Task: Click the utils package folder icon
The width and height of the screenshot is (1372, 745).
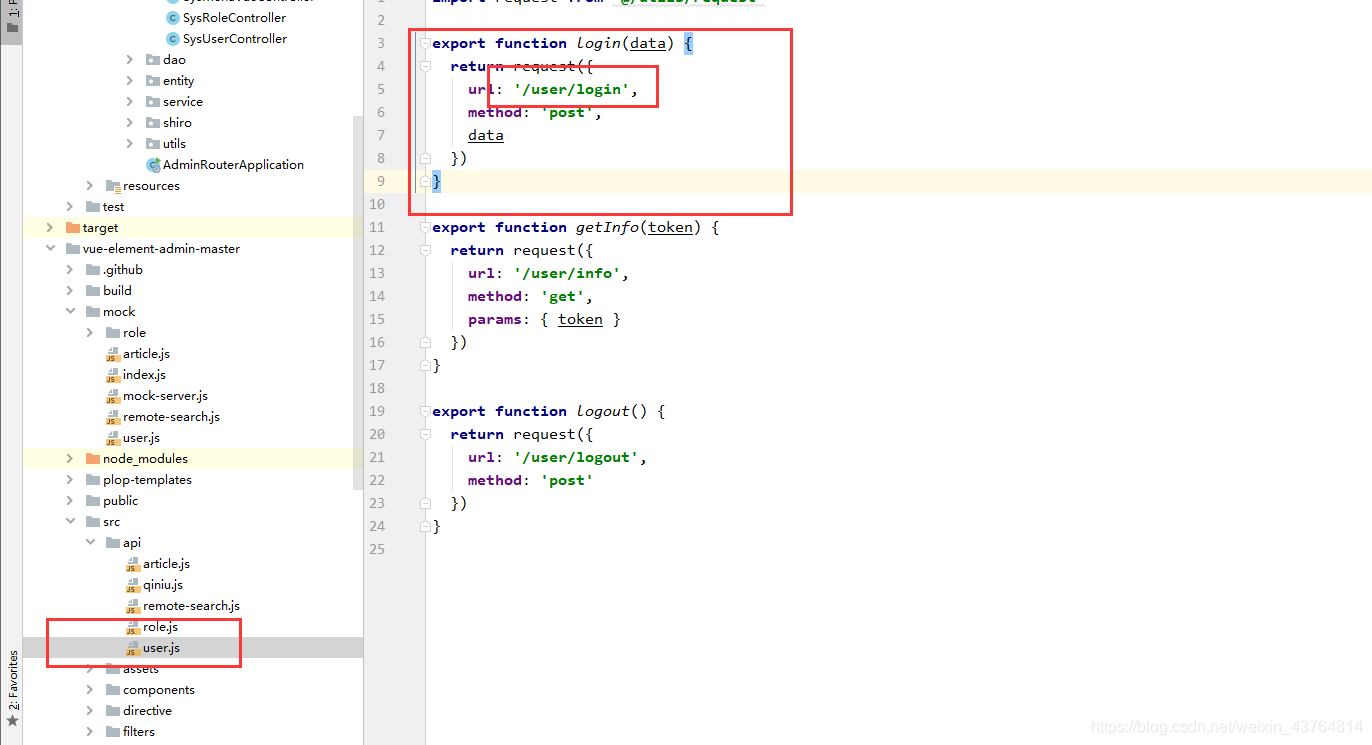Action: click(153, 144)
